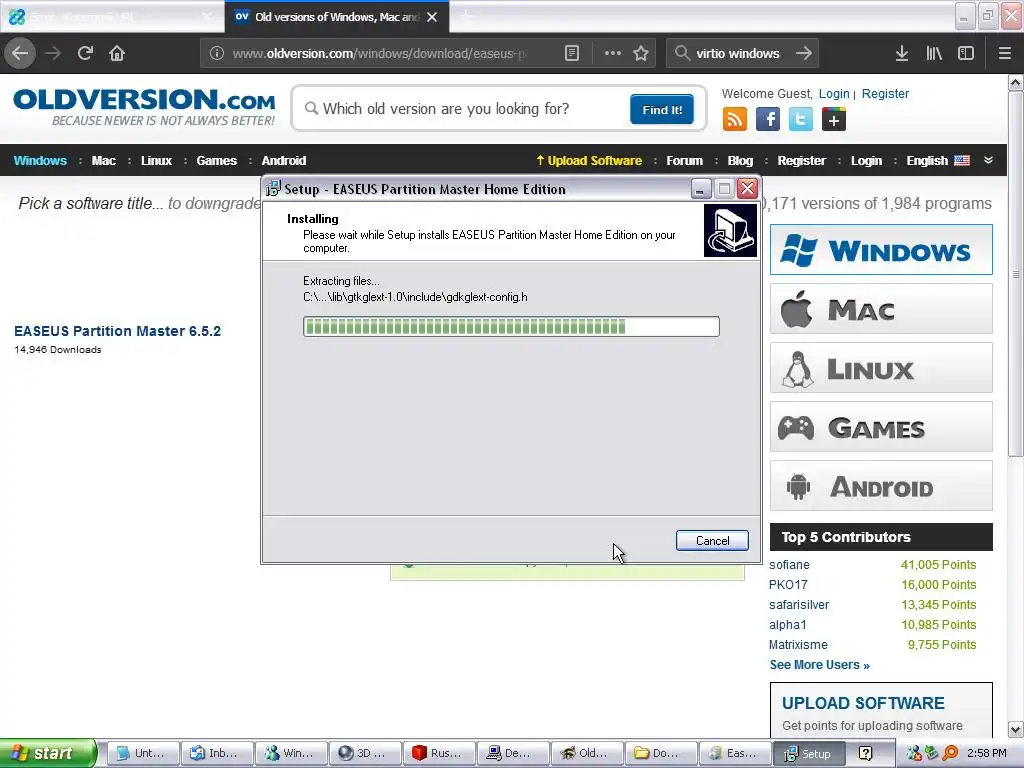
Task: Open a new browser tab
Action: (465, 17)
